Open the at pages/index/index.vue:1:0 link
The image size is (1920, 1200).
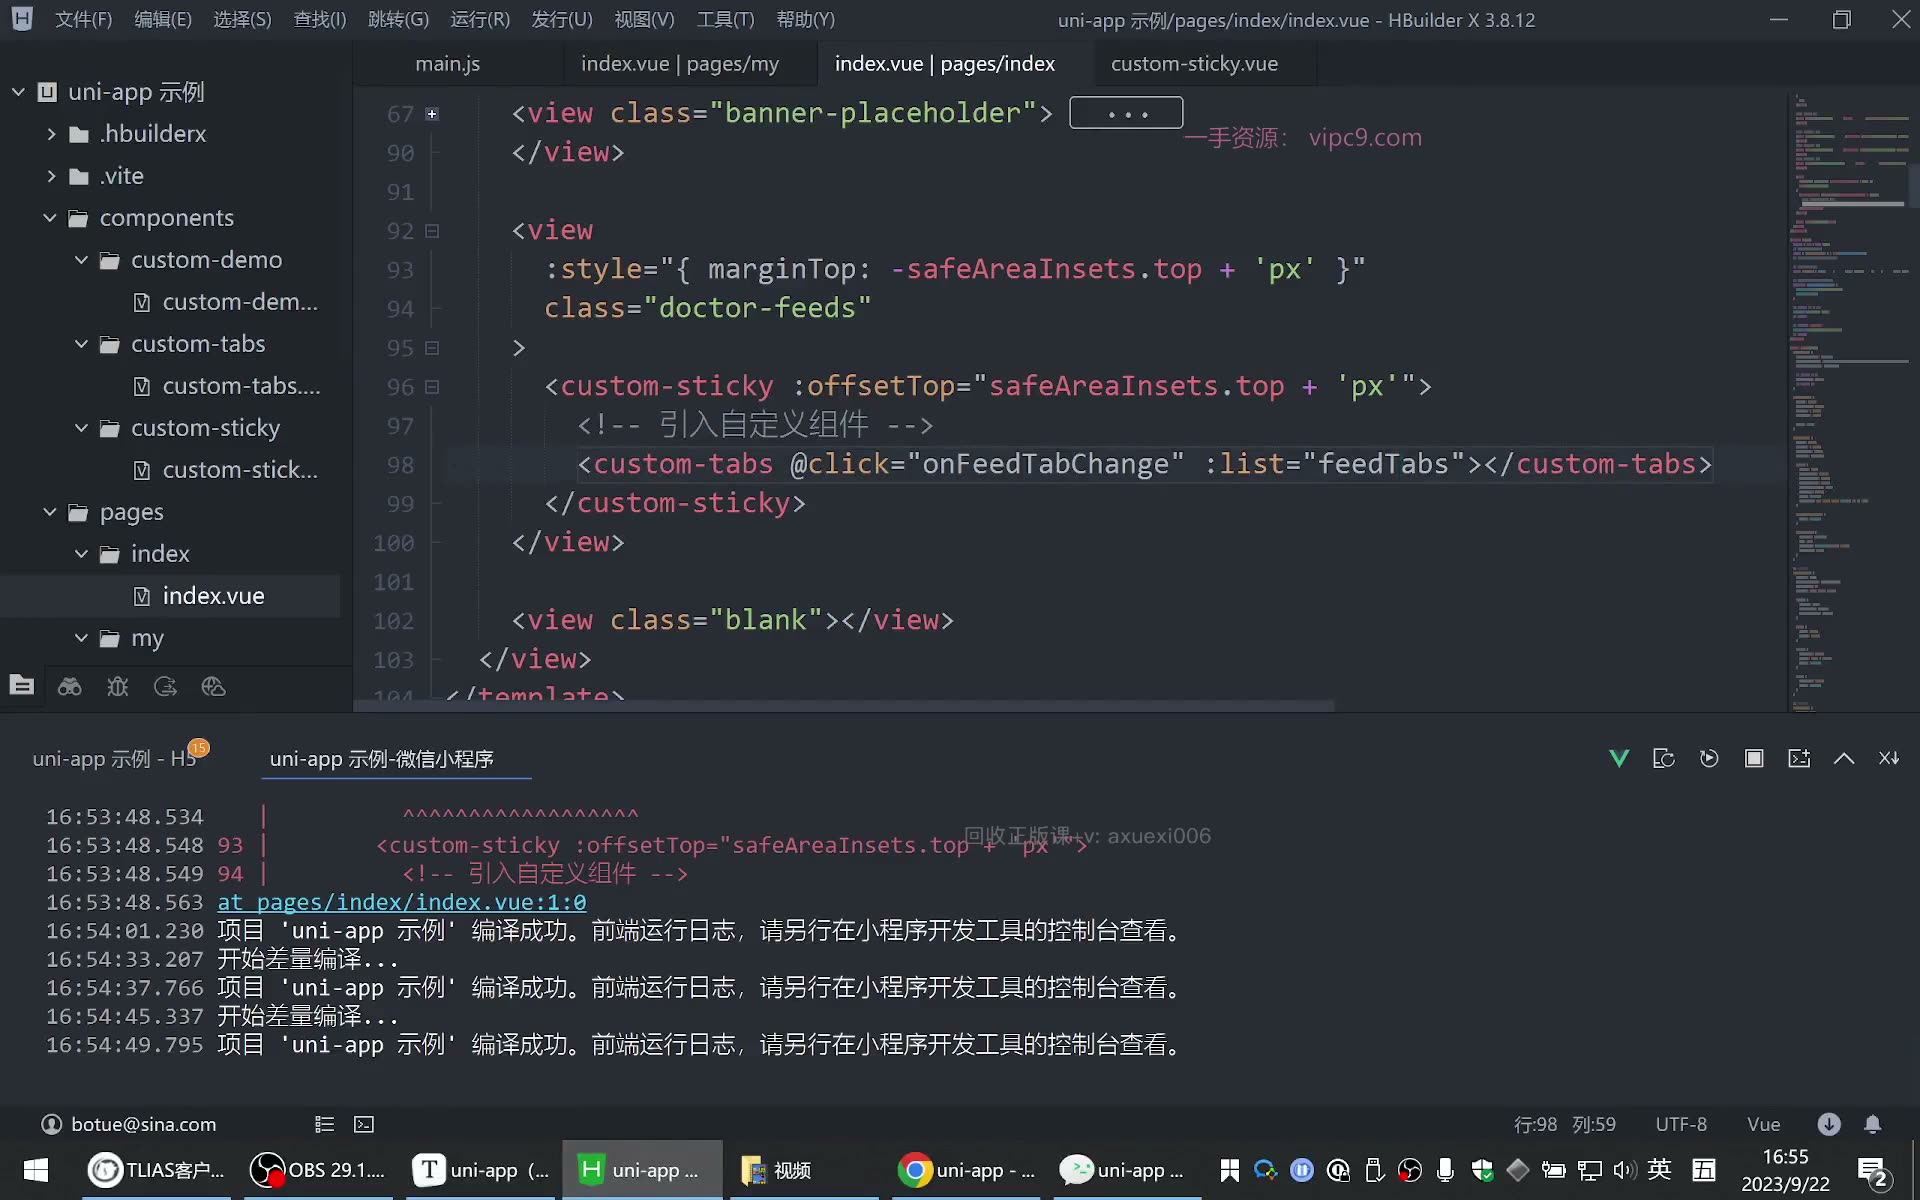[x=402, y=902]
